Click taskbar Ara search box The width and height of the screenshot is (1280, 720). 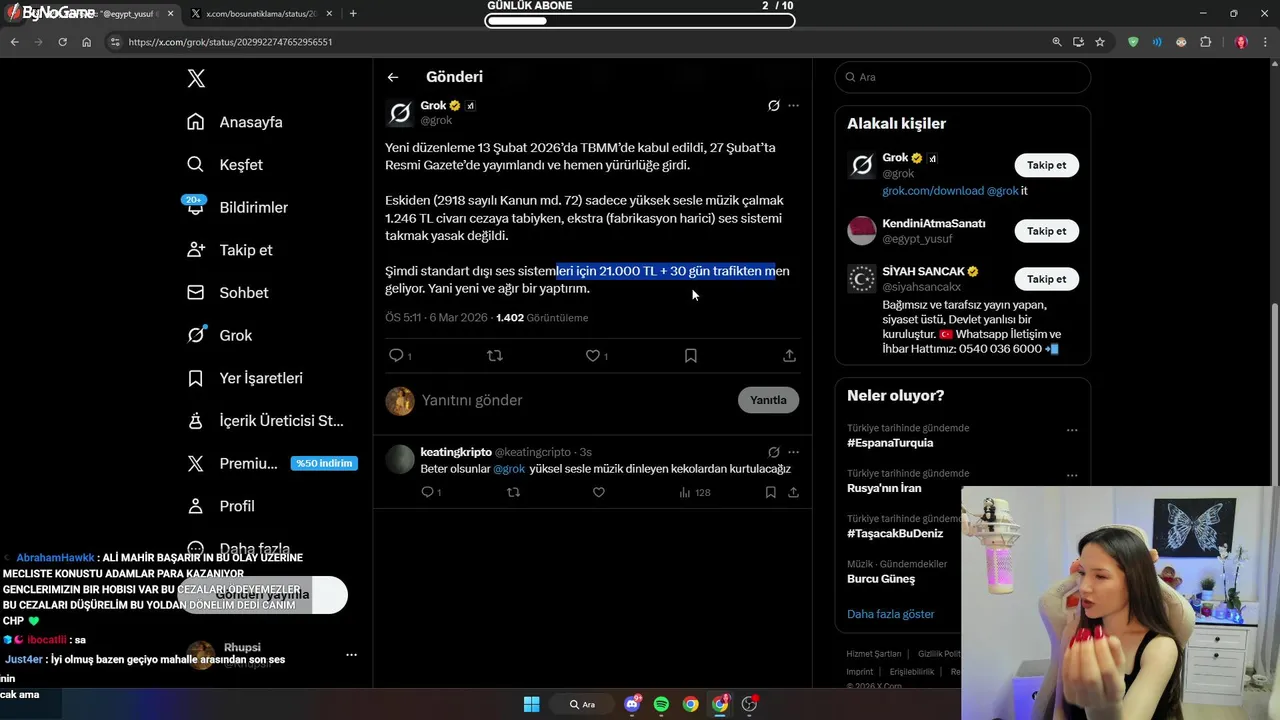click(x=583, y=704)
